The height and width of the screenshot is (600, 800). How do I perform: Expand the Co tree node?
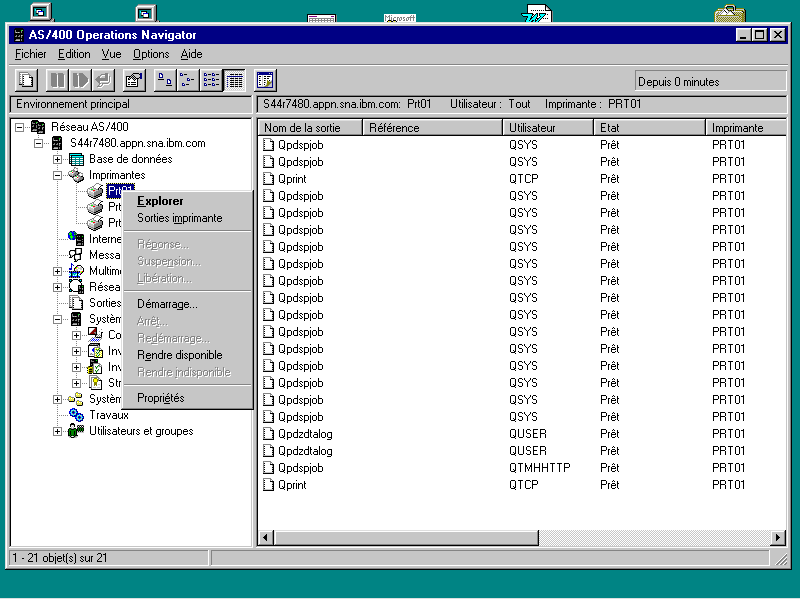(x=77, y=335)
